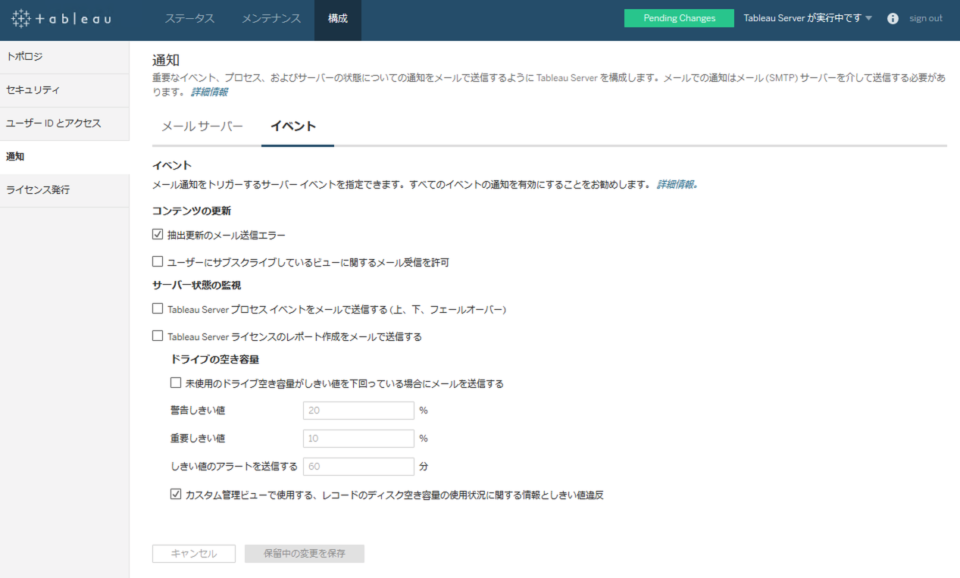960x578 pixels.
Task: Click the 警告しきい値 input field
Action: (x=358, y=410)
